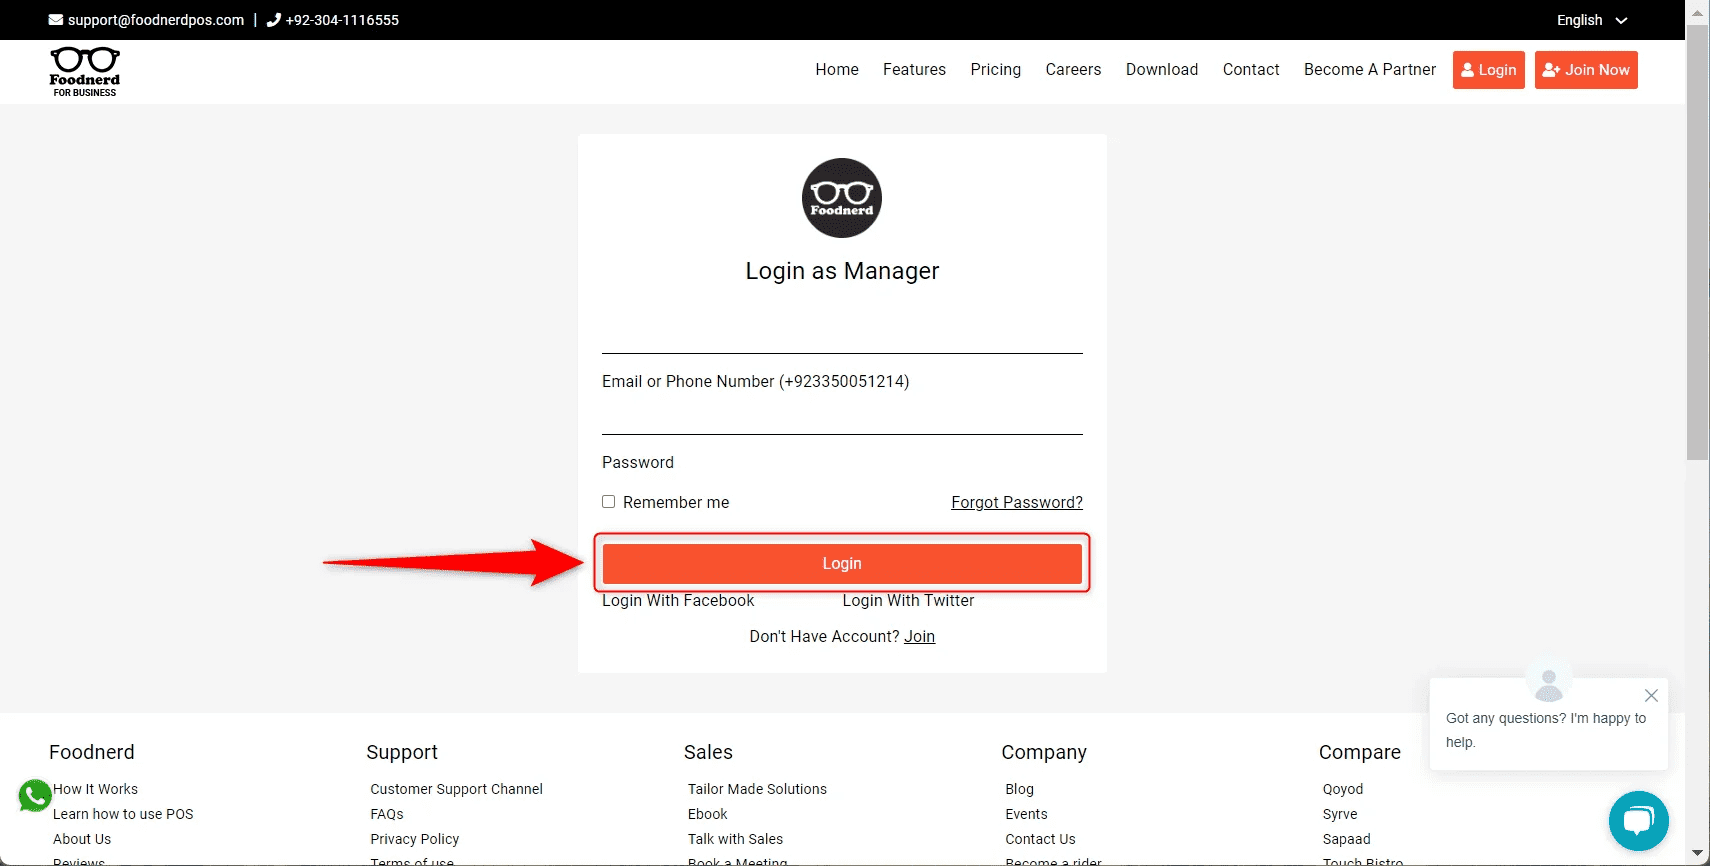This screenshot has width=1710, height=866.
Task: Open the Features menu item
Action: pyautogui.click(x=914, y=70)
